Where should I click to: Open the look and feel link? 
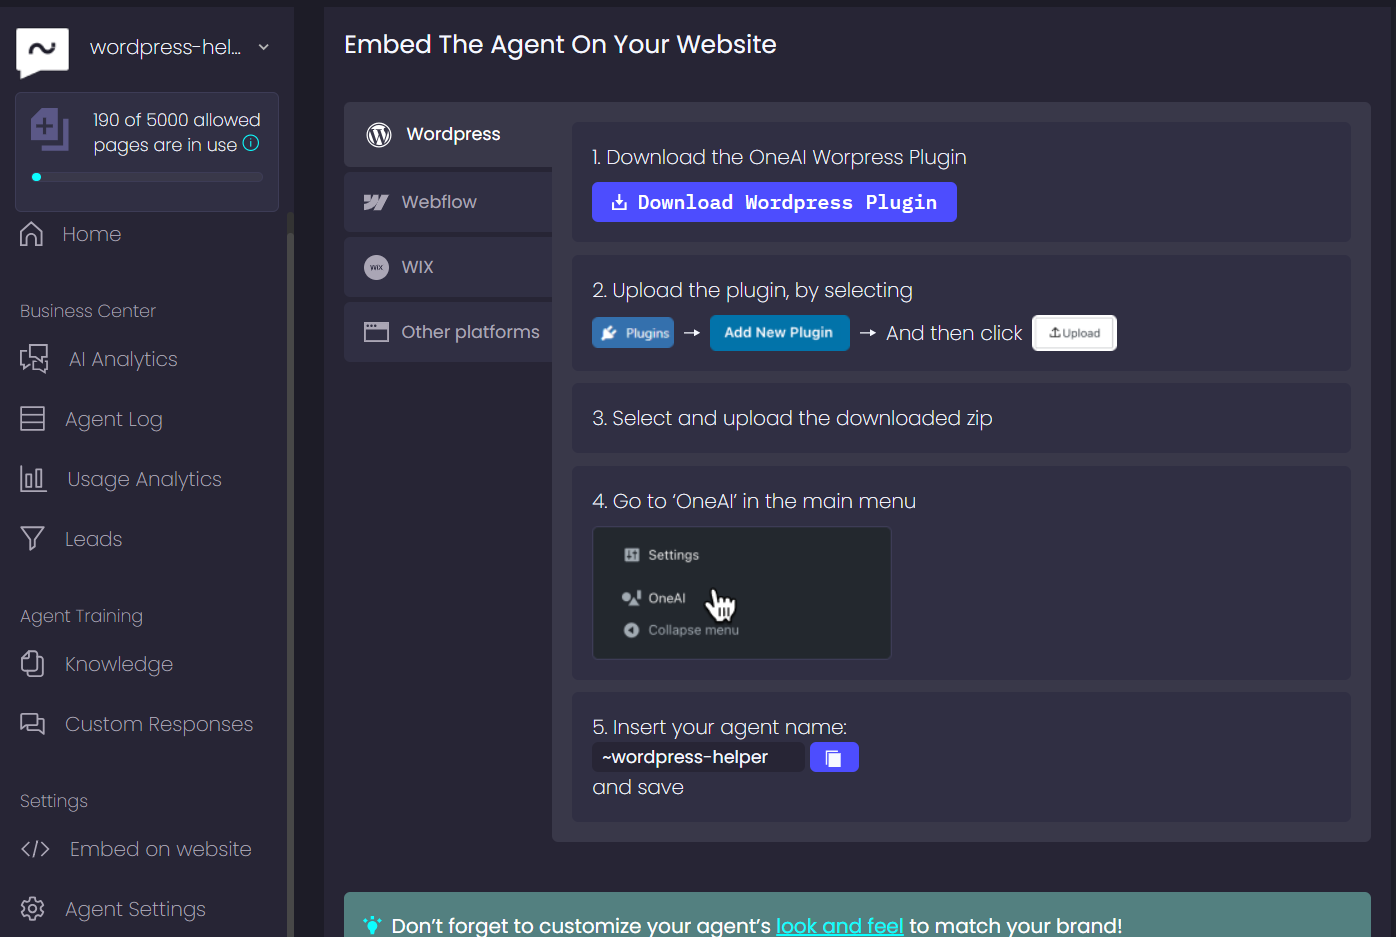click(x=840, y=926)
